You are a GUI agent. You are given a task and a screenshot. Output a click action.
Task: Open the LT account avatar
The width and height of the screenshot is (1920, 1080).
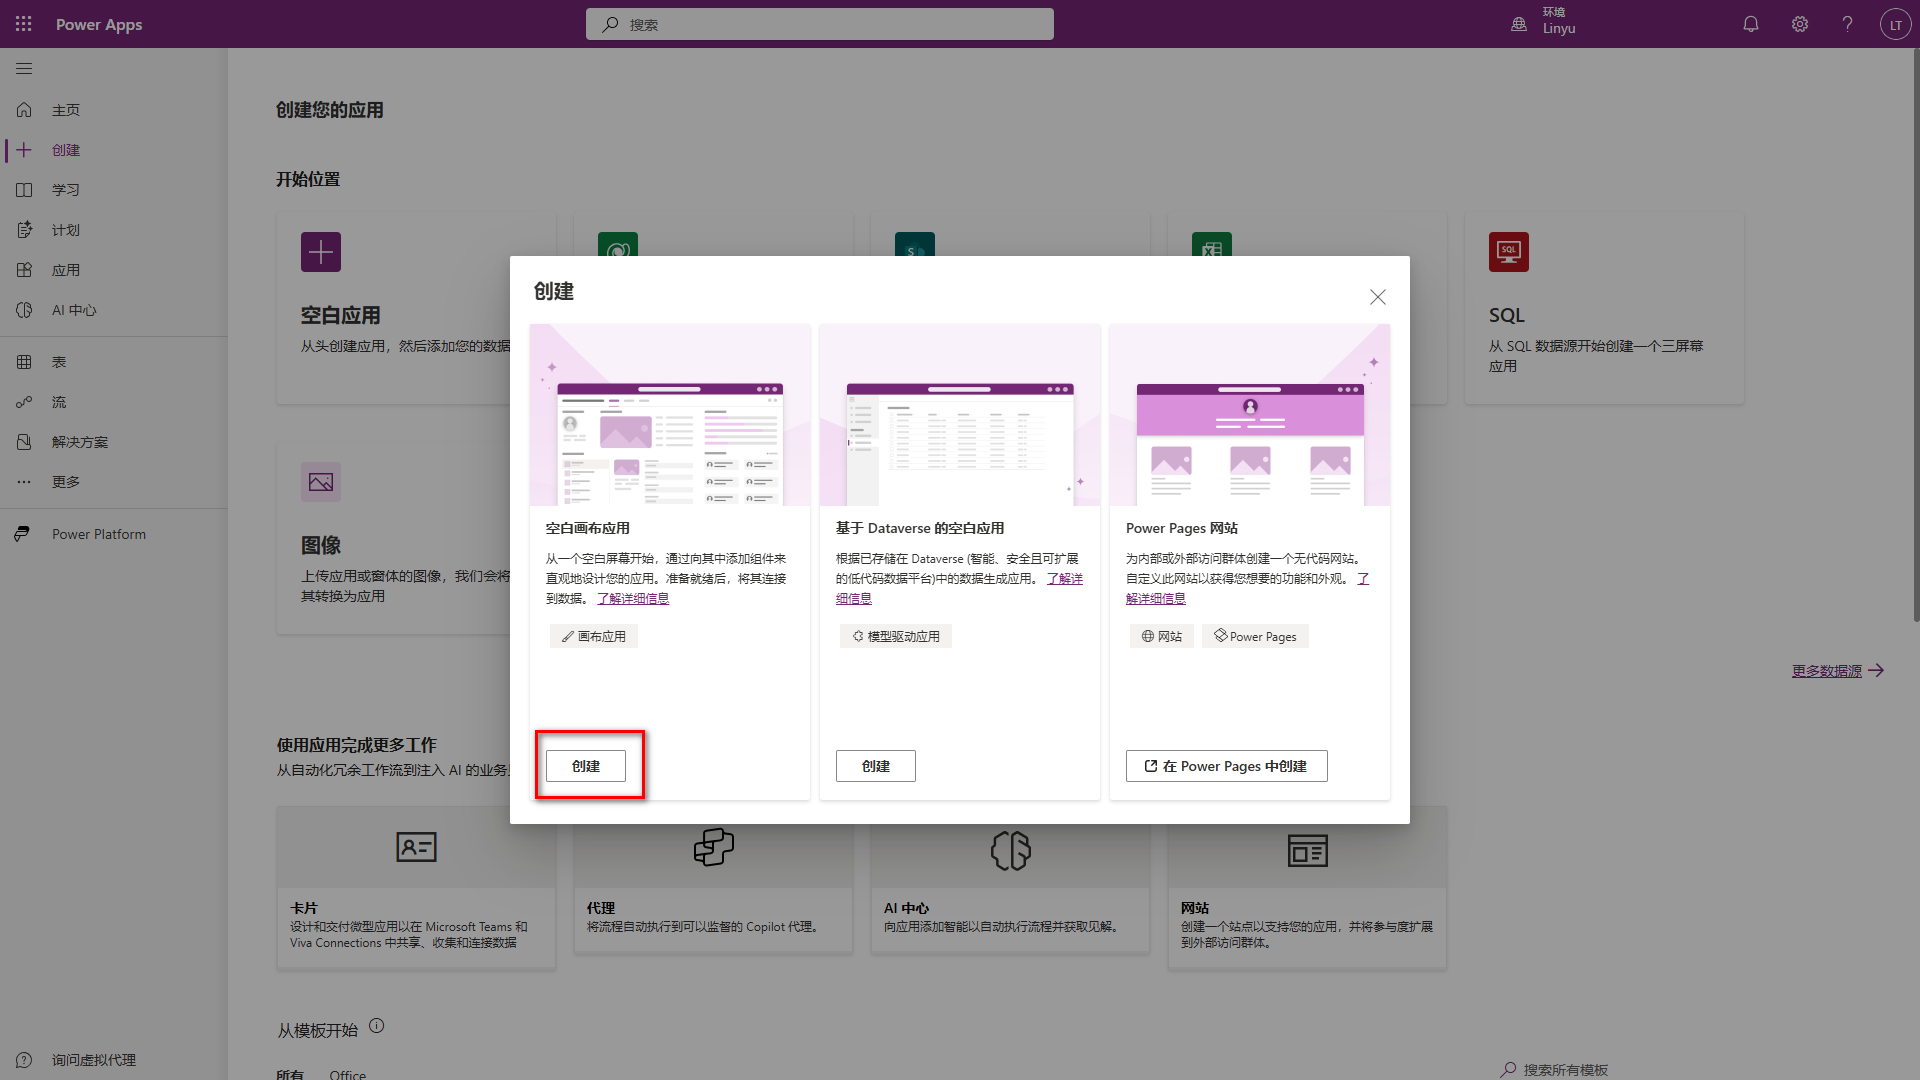pos(1895,24)
